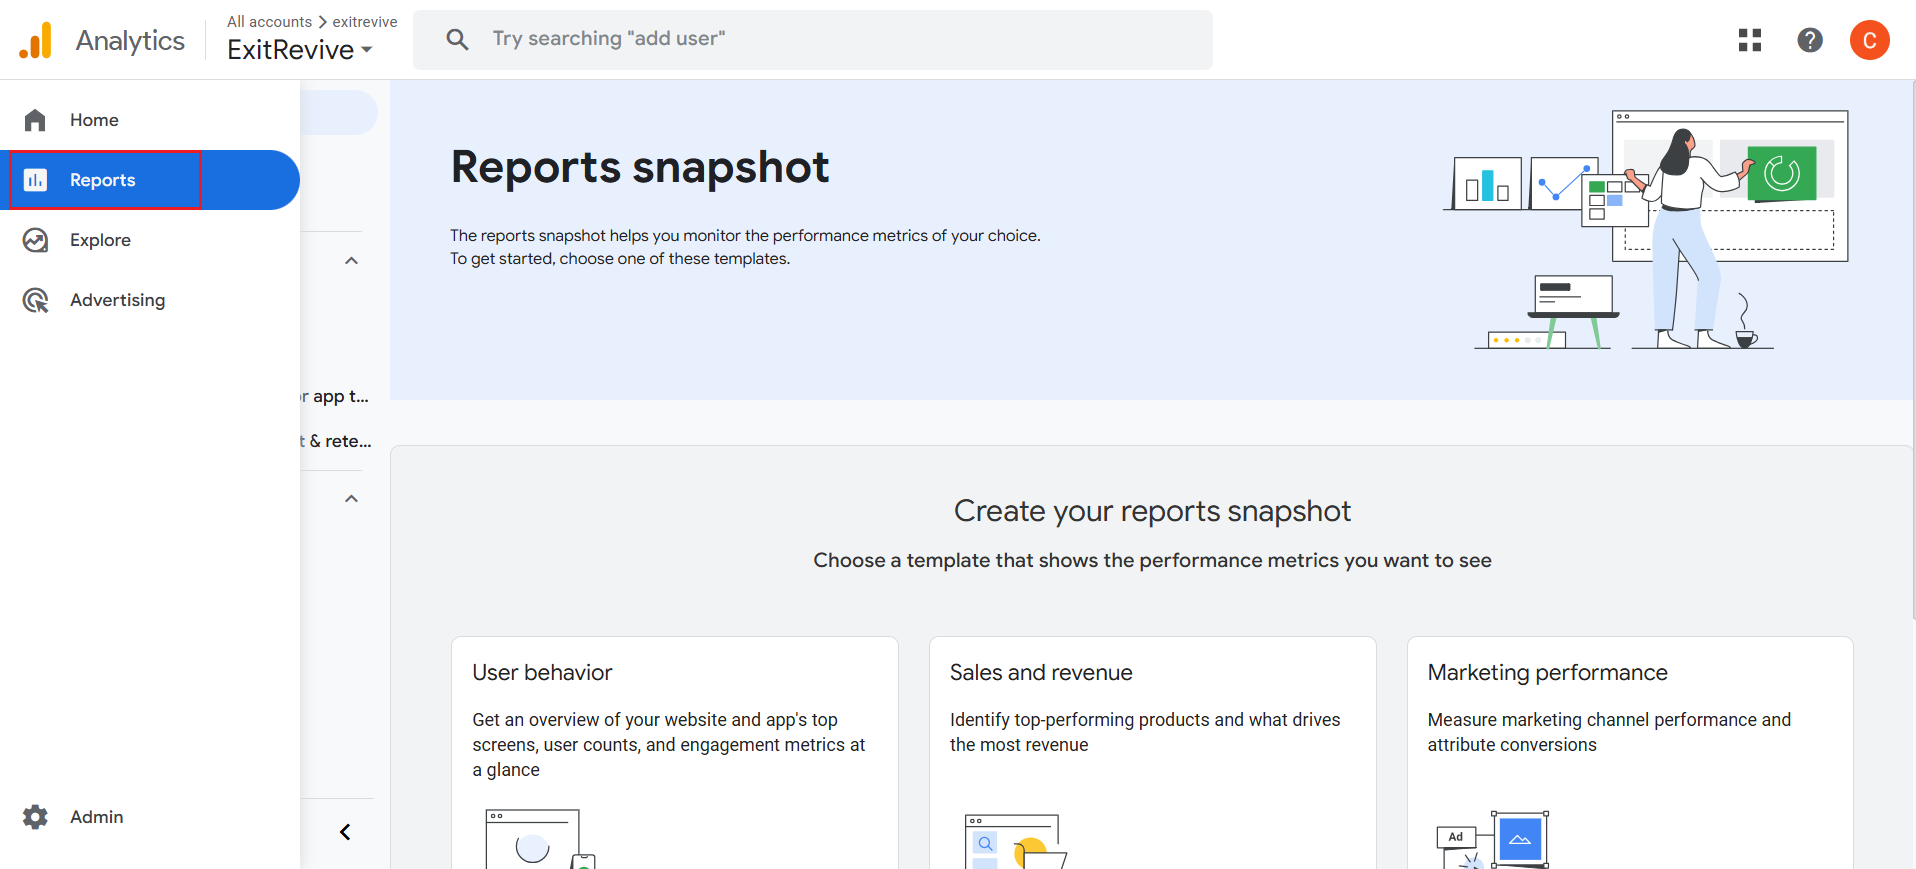
Task: Select the Explore menu item
Action: pyautogui.click(x=100, y=240)
